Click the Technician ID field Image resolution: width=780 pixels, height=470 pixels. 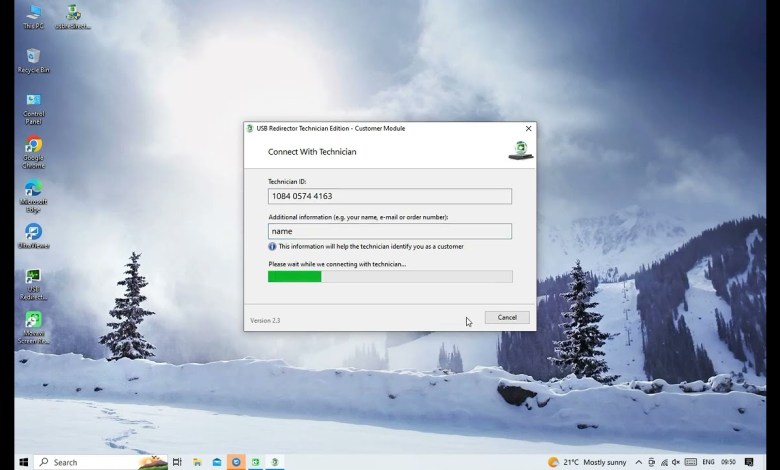[x=389, y=197]
